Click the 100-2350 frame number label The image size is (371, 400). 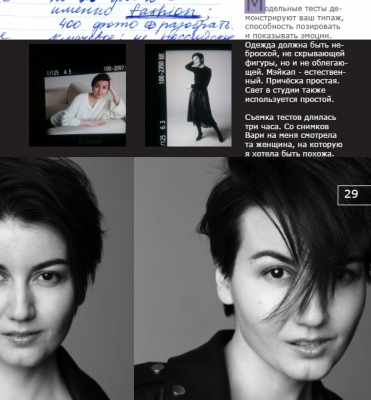[x=162, y=68]
